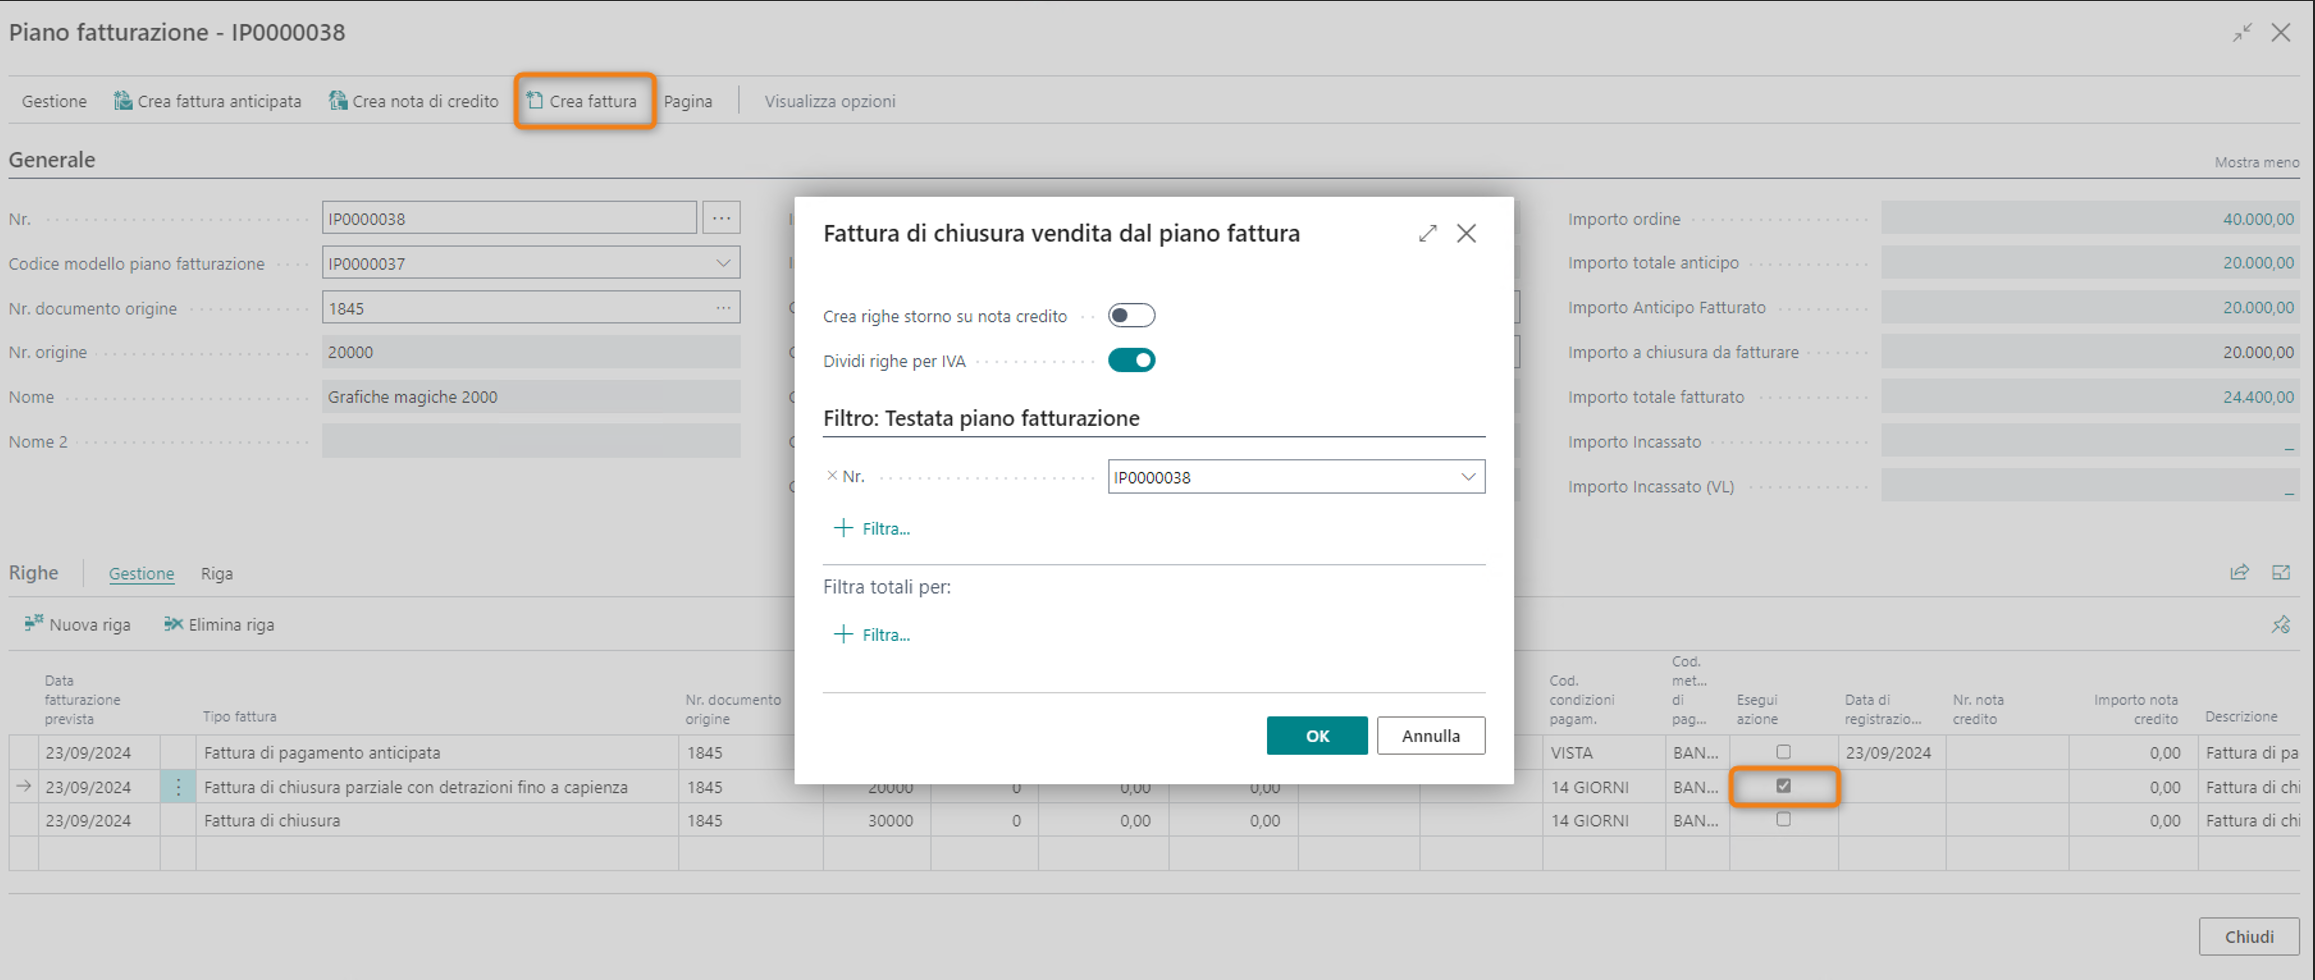
Task: Click Esegui azione column header
Action: coord(1757,709)
